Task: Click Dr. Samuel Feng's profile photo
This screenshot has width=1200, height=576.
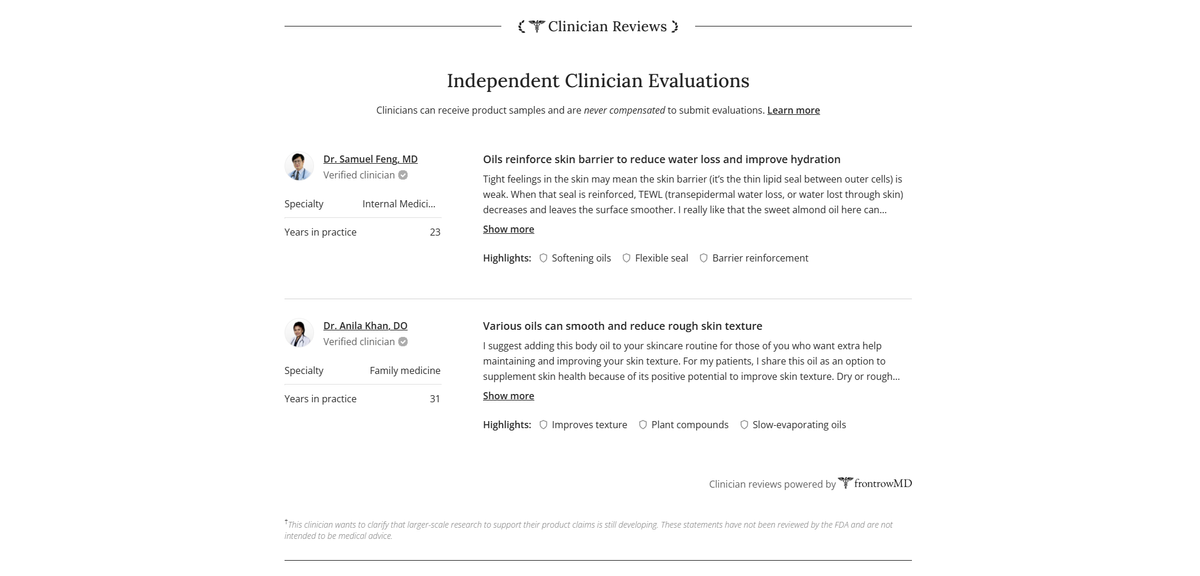Action: tap(299, 166)
